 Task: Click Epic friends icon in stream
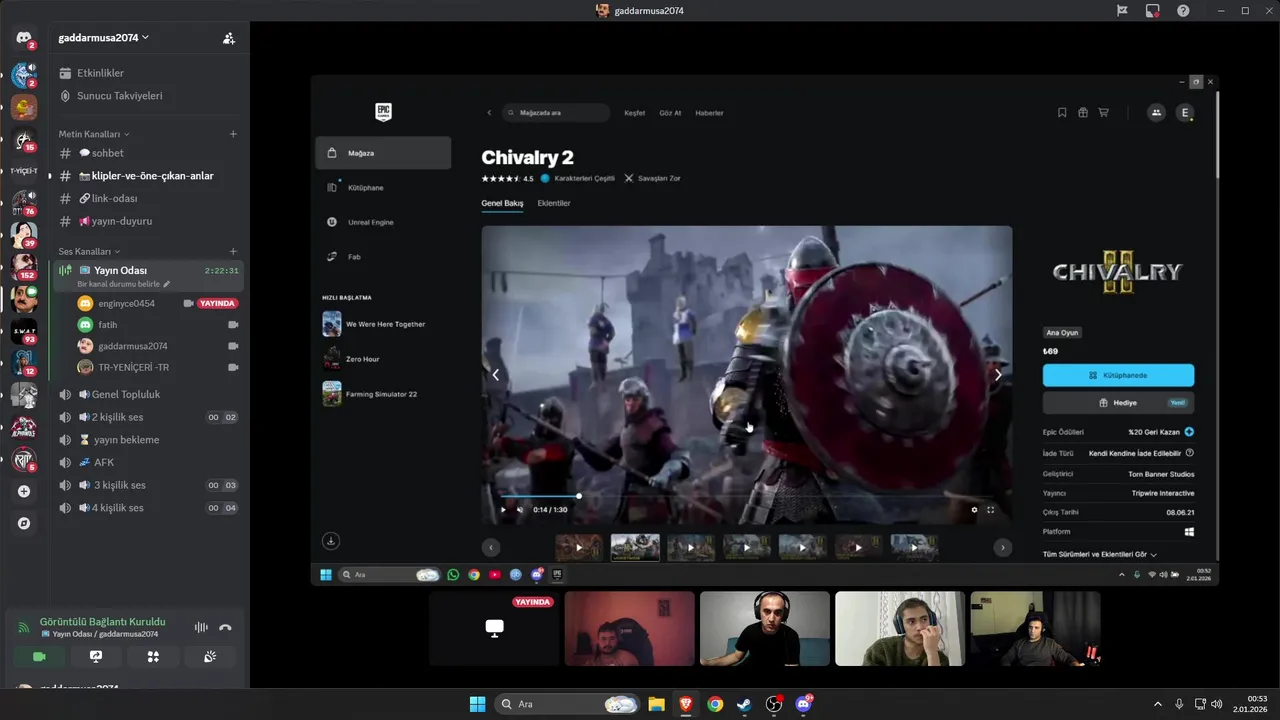point(1156,113)
